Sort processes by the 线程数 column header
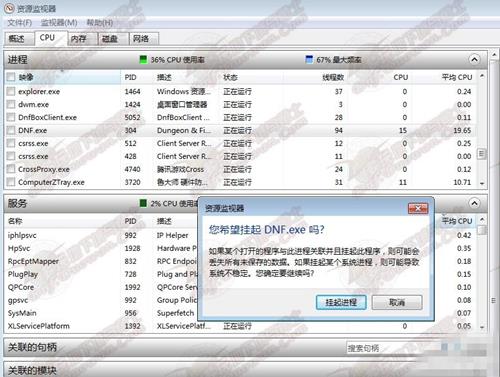This screenshot has width=500, height=377. pyautogui.click(x=333, y=77)
